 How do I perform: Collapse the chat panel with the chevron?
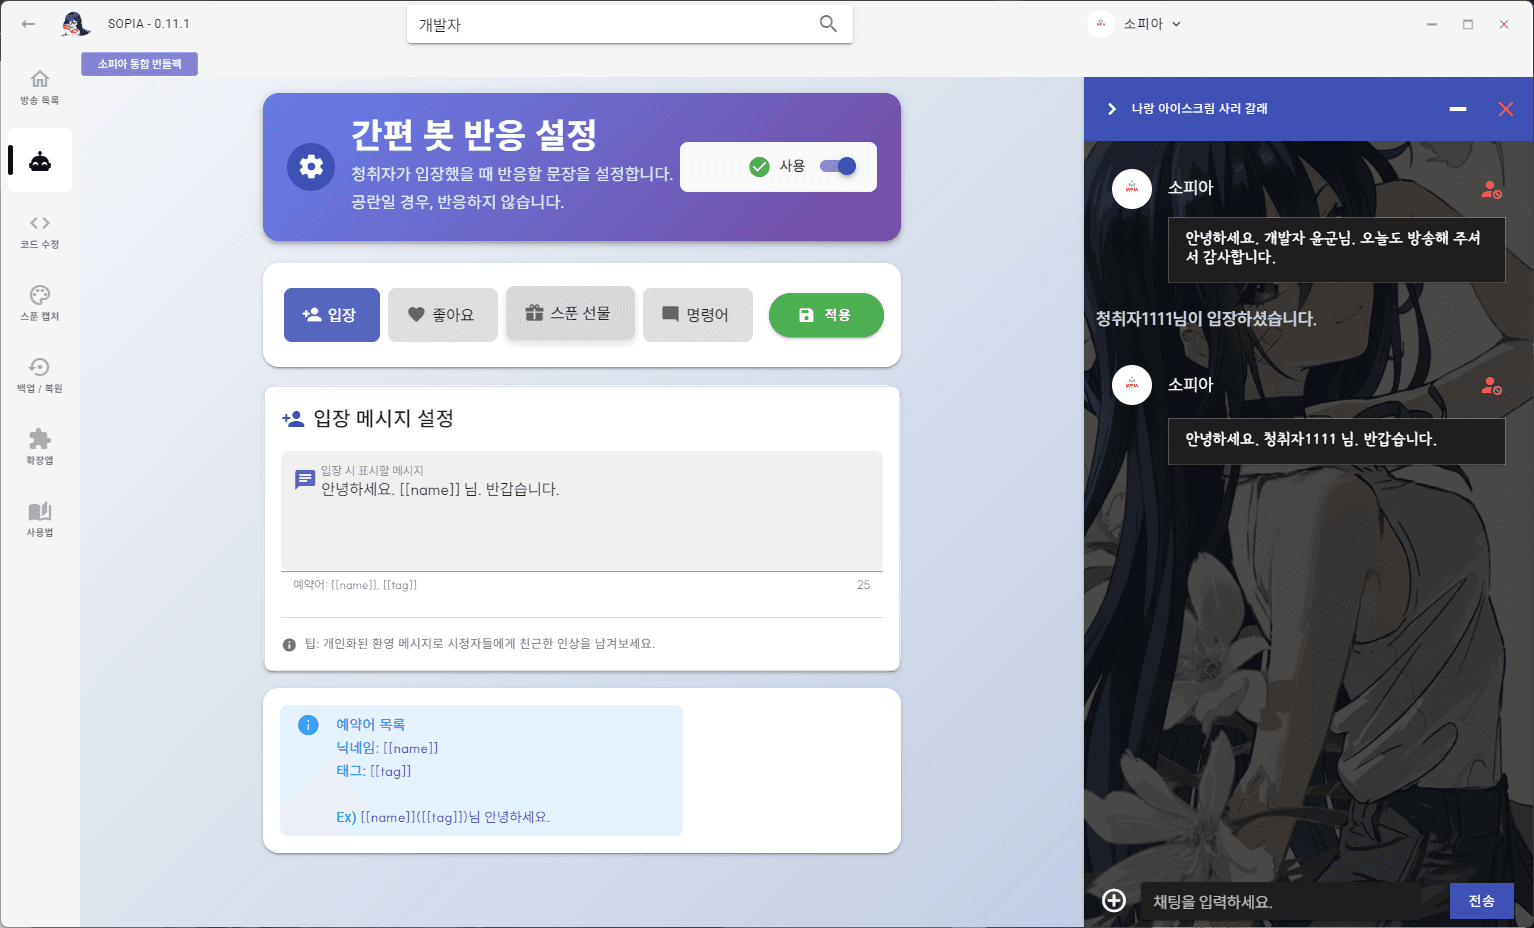click(1109, 109)
